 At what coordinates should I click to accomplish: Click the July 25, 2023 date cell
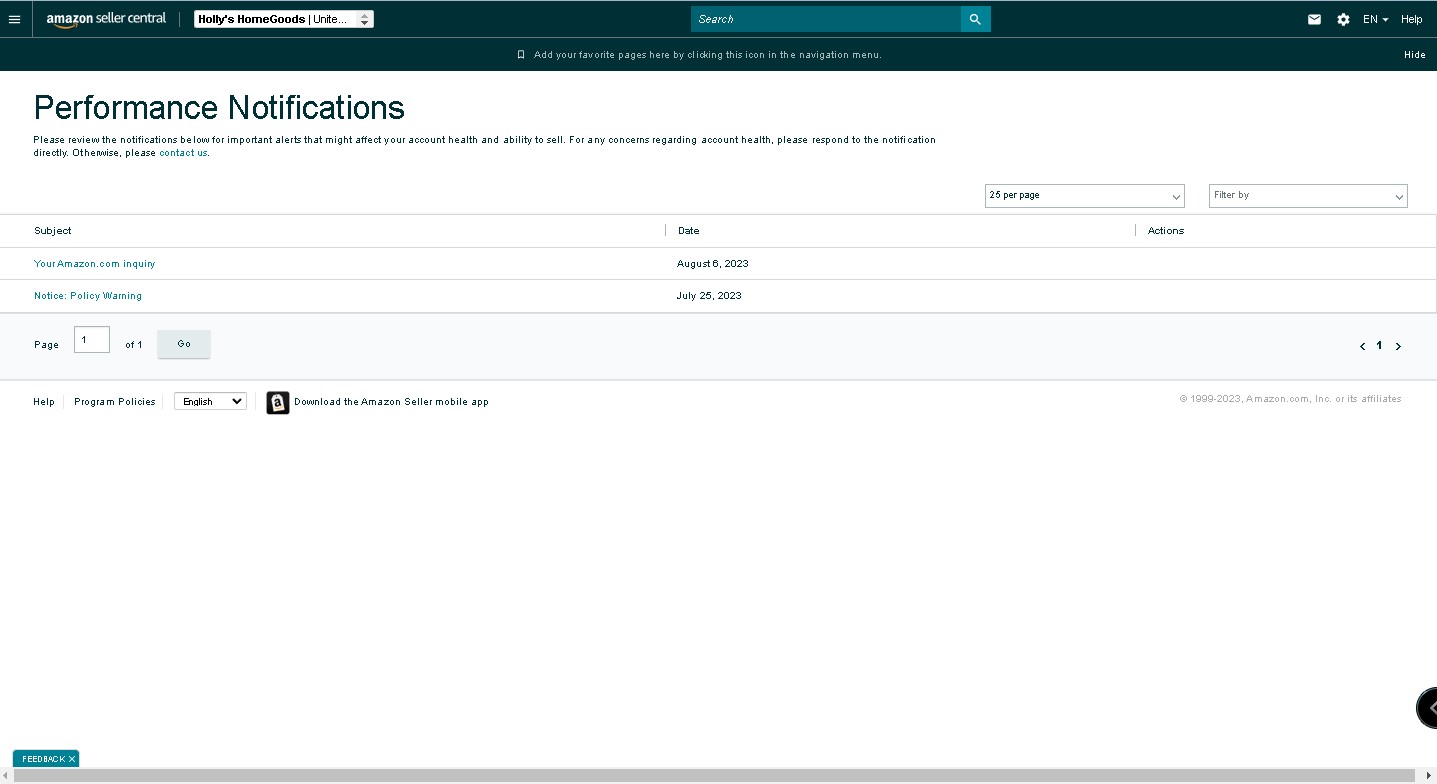coord(709,296)
